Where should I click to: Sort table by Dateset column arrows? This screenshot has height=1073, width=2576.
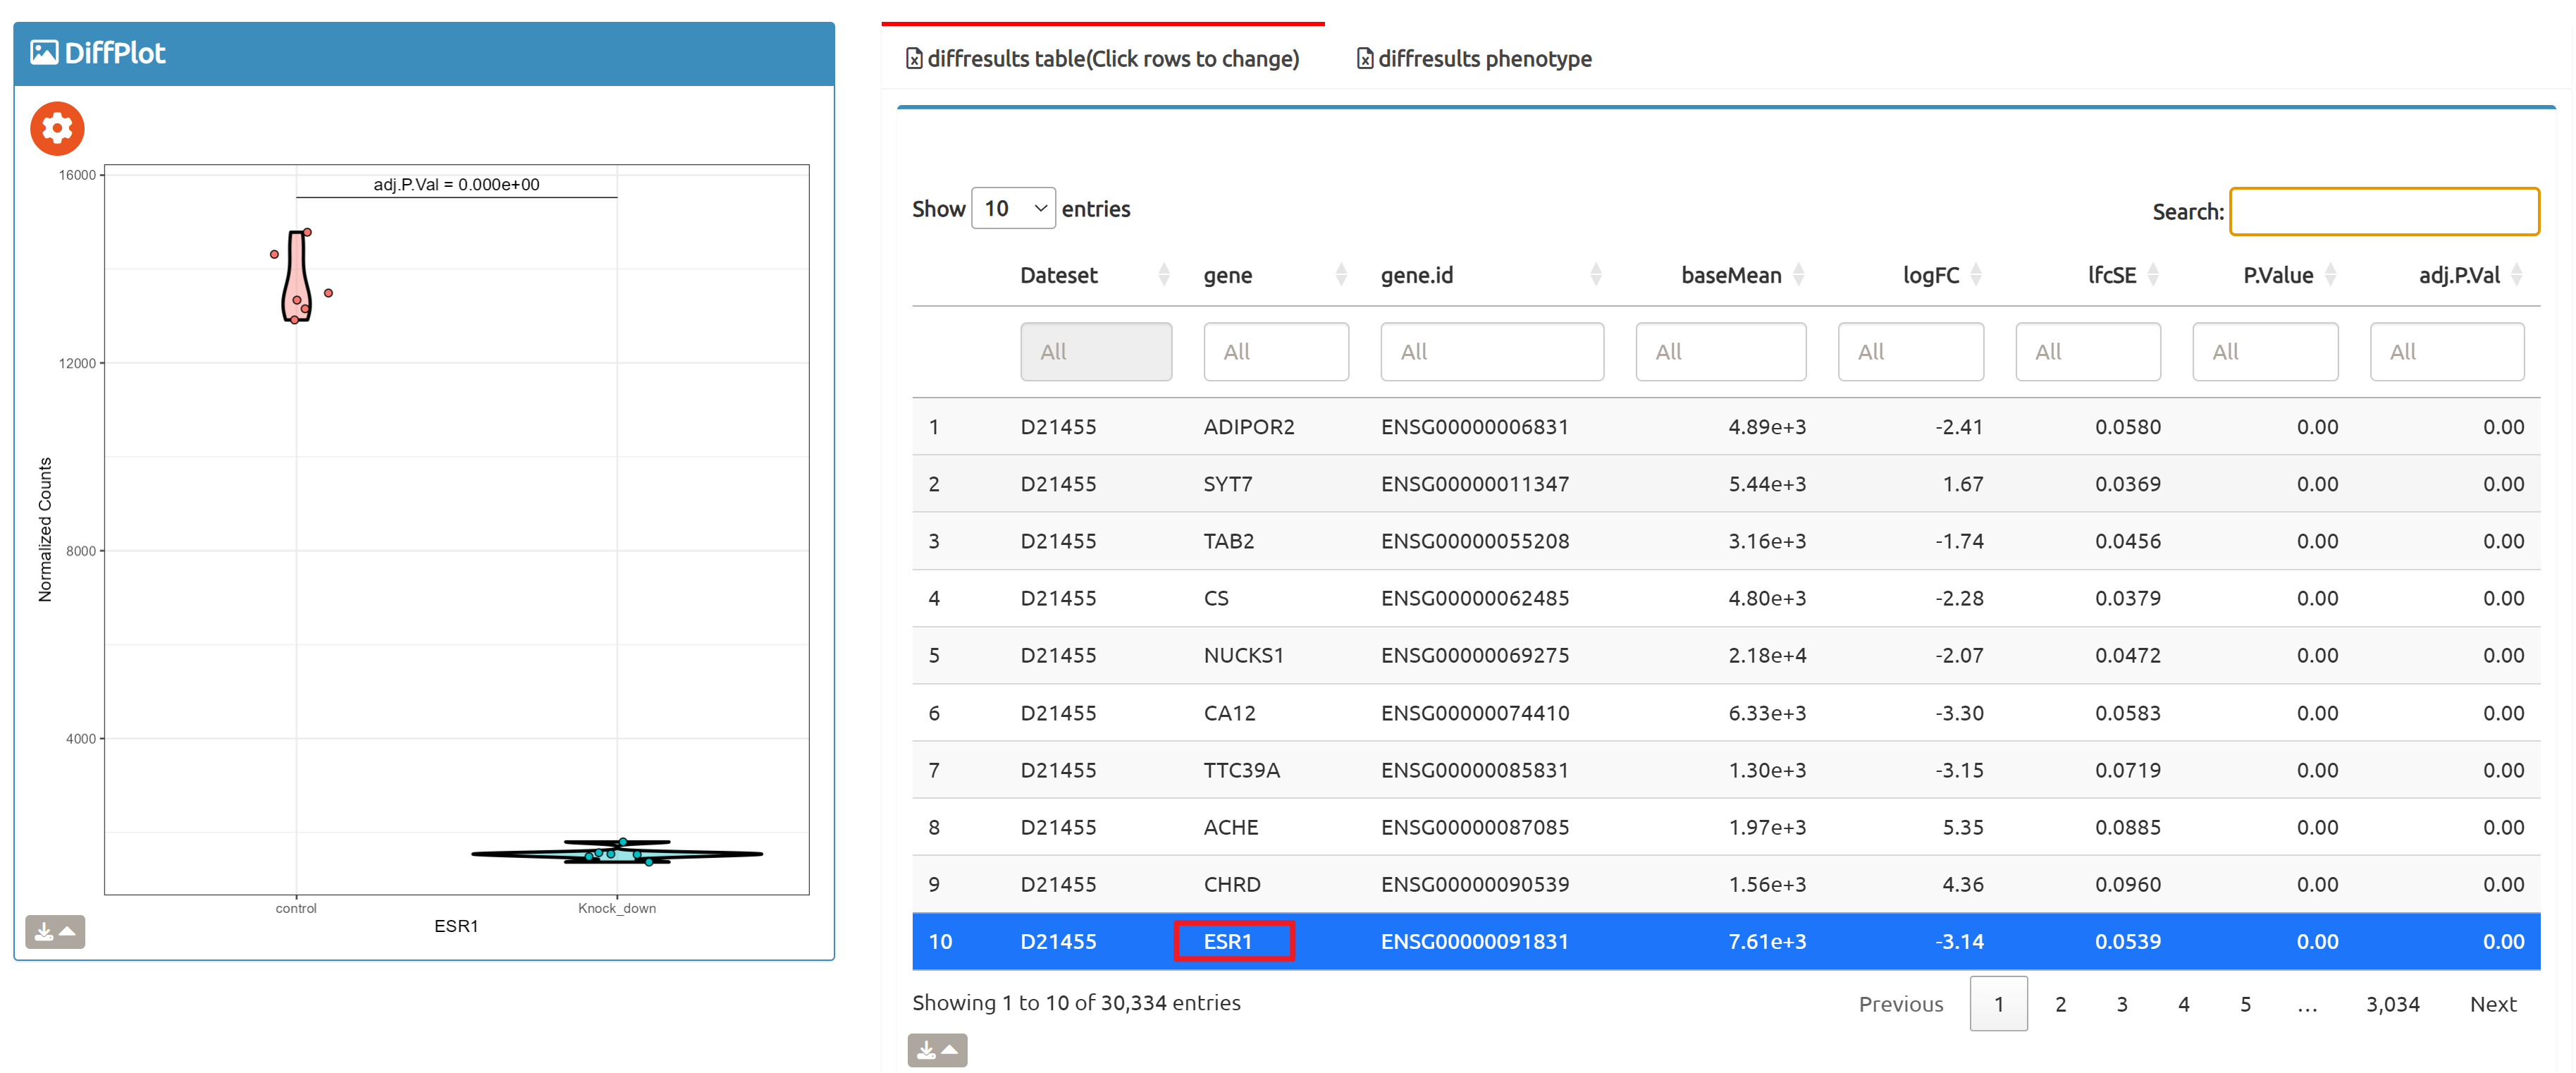coord(1163,274)
